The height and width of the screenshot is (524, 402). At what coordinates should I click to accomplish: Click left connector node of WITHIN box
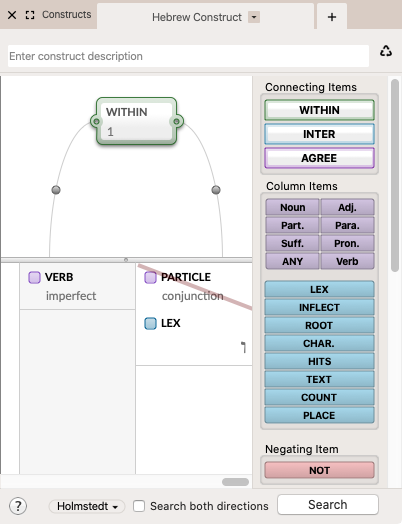point(96,121)
